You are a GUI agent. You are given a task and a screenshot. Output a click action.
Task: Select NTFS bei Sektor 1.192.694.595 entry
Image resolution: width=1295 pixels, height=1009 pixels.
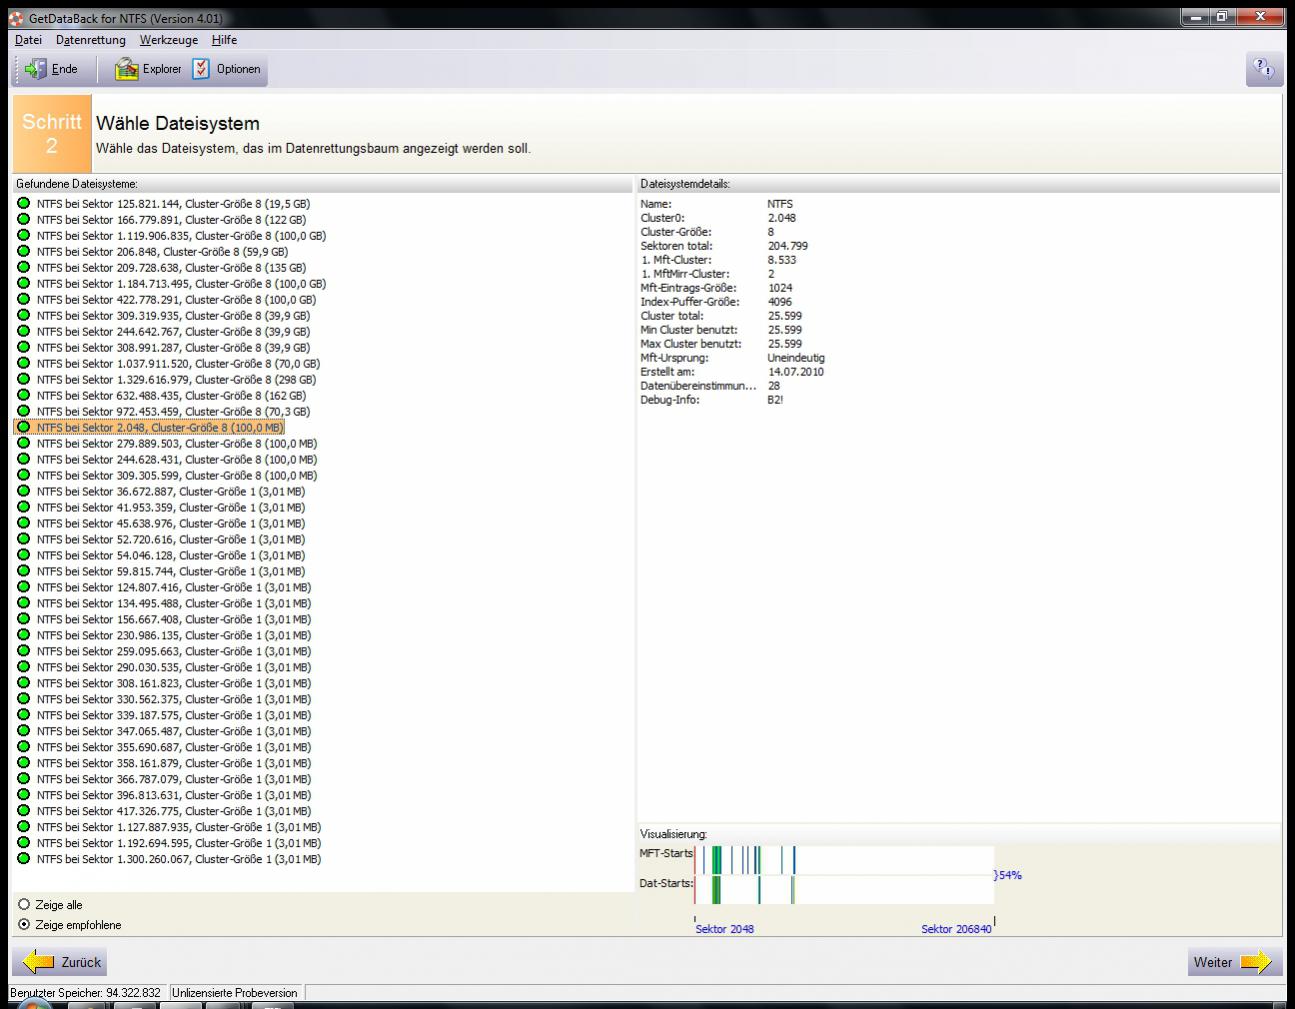tap(179, 844)
